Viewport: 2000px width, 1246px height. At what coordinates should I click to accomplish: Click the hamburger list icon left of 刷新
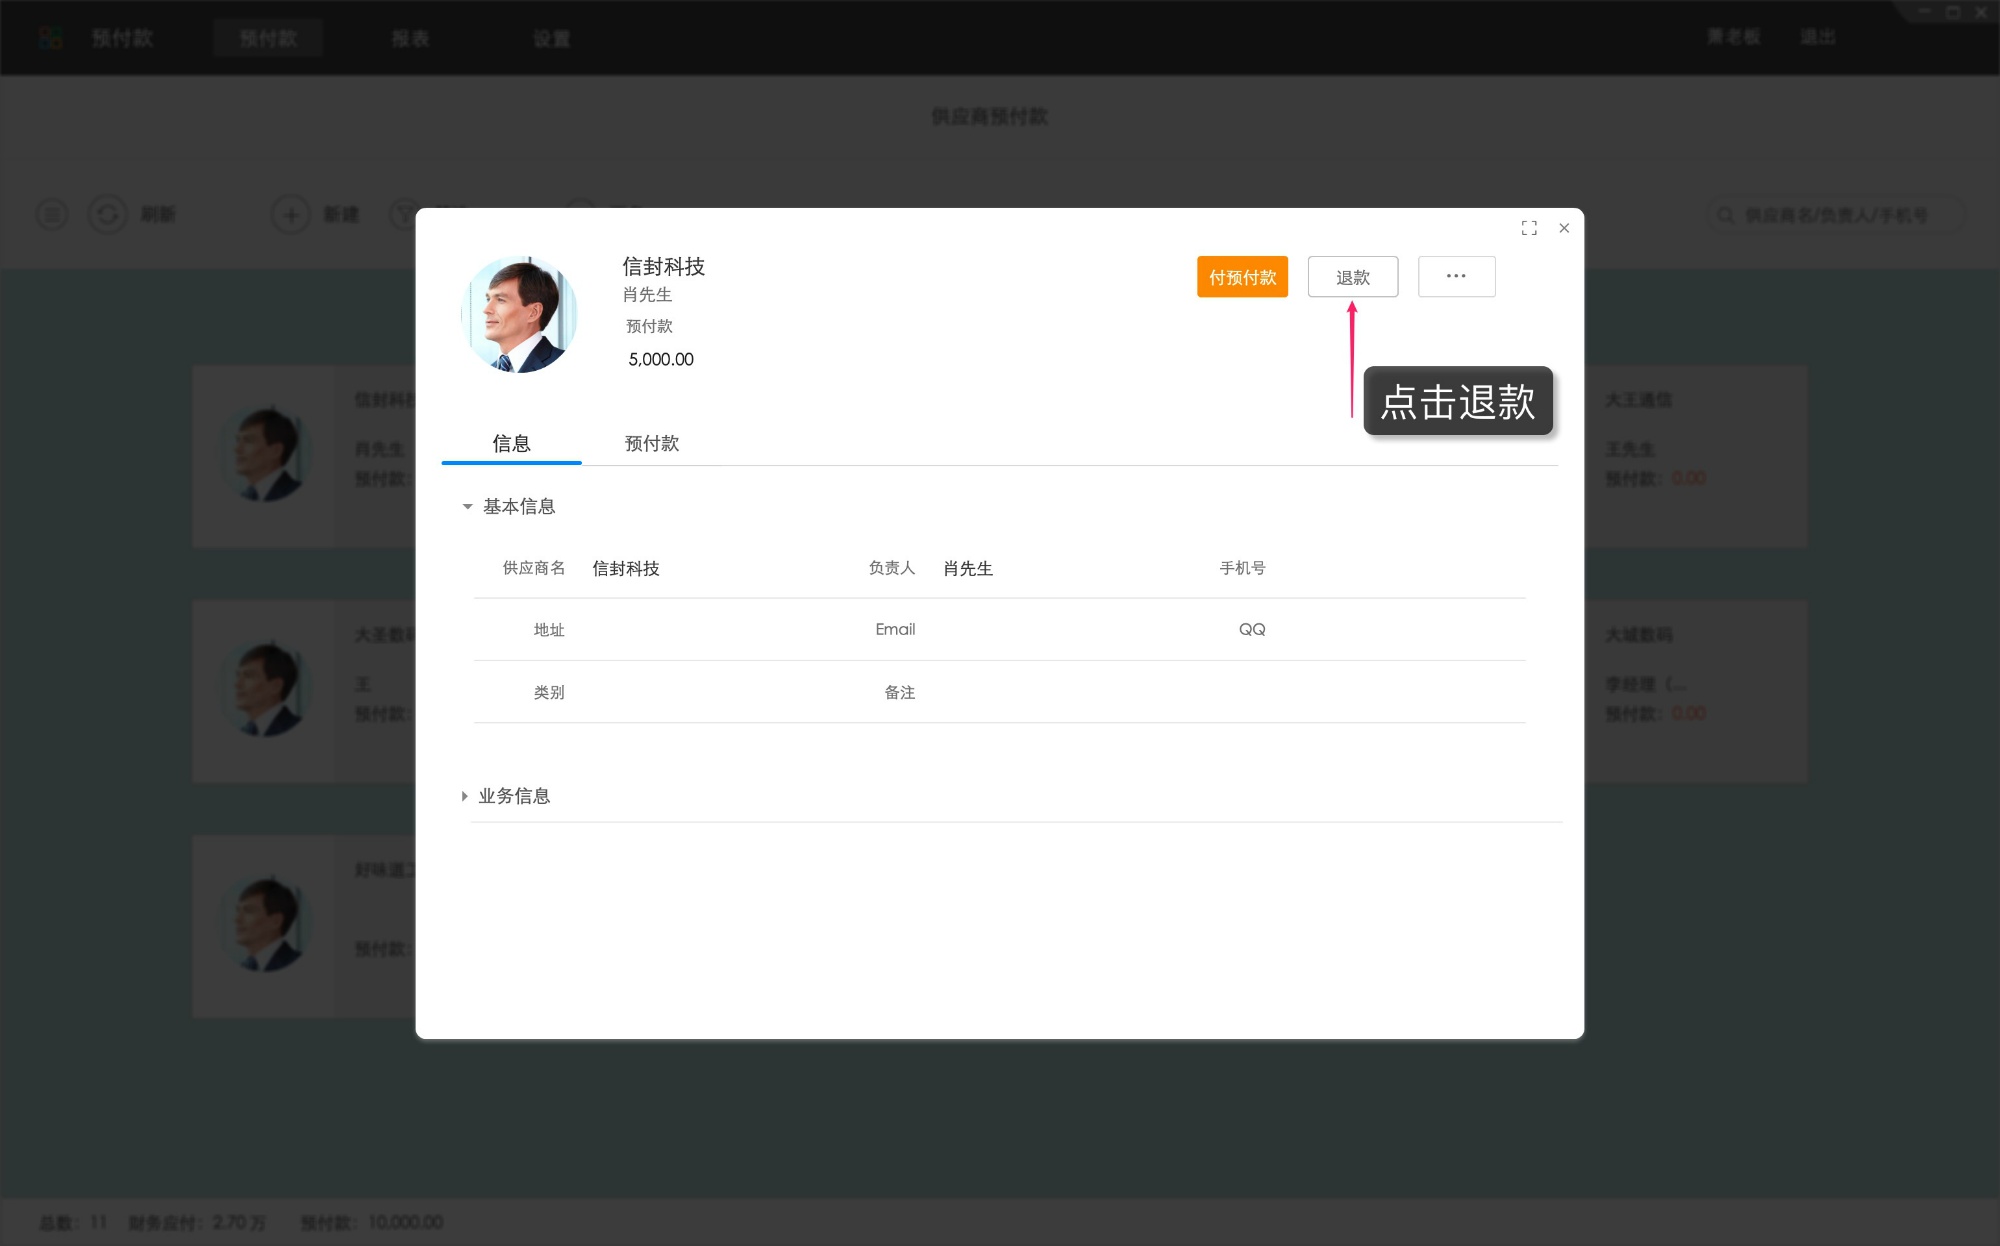pyautogui.click(x=51, y=214)
